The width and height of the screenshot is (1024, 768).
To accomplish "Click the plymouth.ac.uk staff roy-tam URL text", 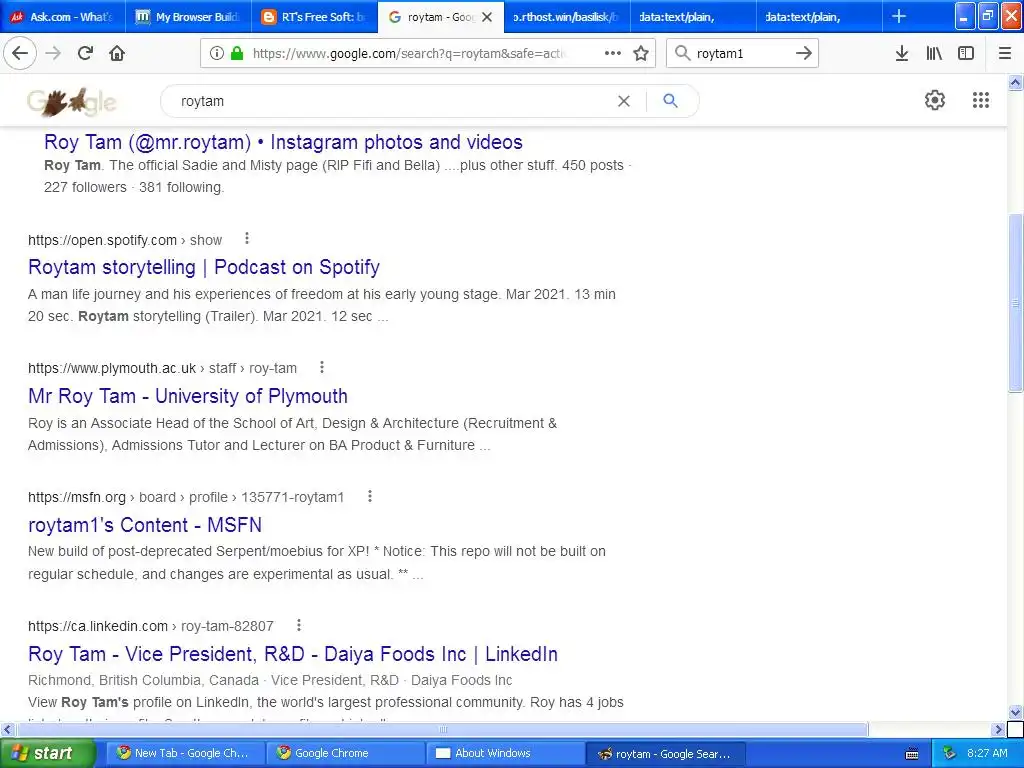I will [163, 368].
